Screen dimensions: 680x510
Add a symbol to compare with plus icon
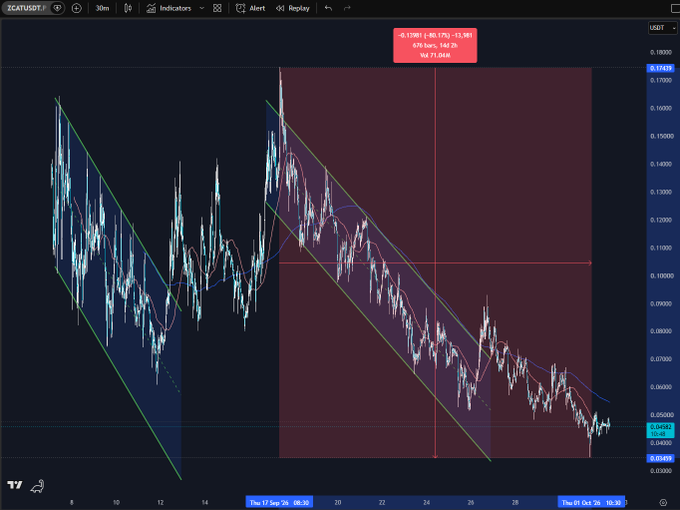76,8
